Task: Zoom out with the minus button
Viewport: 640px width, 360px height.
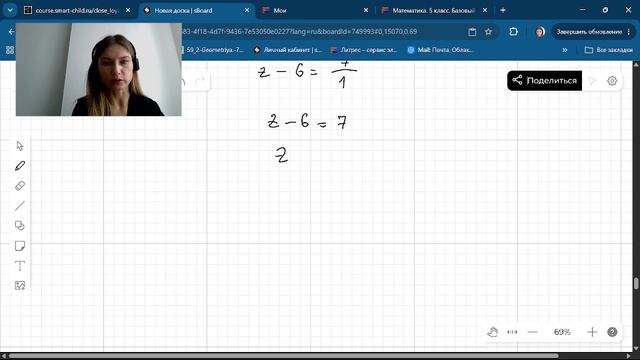Action: [x=532, y=332]
